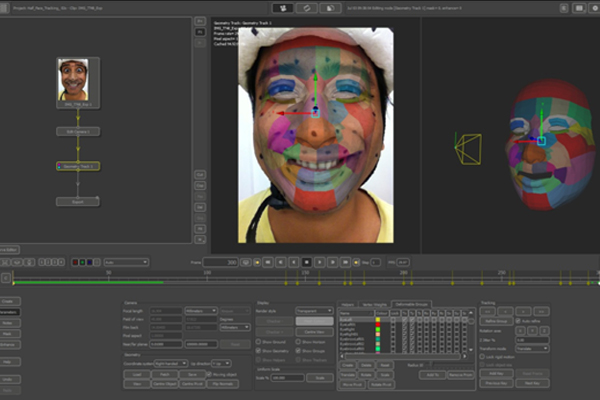The height and width of the screenshot is (400, 600).
Task: Select the Geometry Track node
Action: (77, 167)
